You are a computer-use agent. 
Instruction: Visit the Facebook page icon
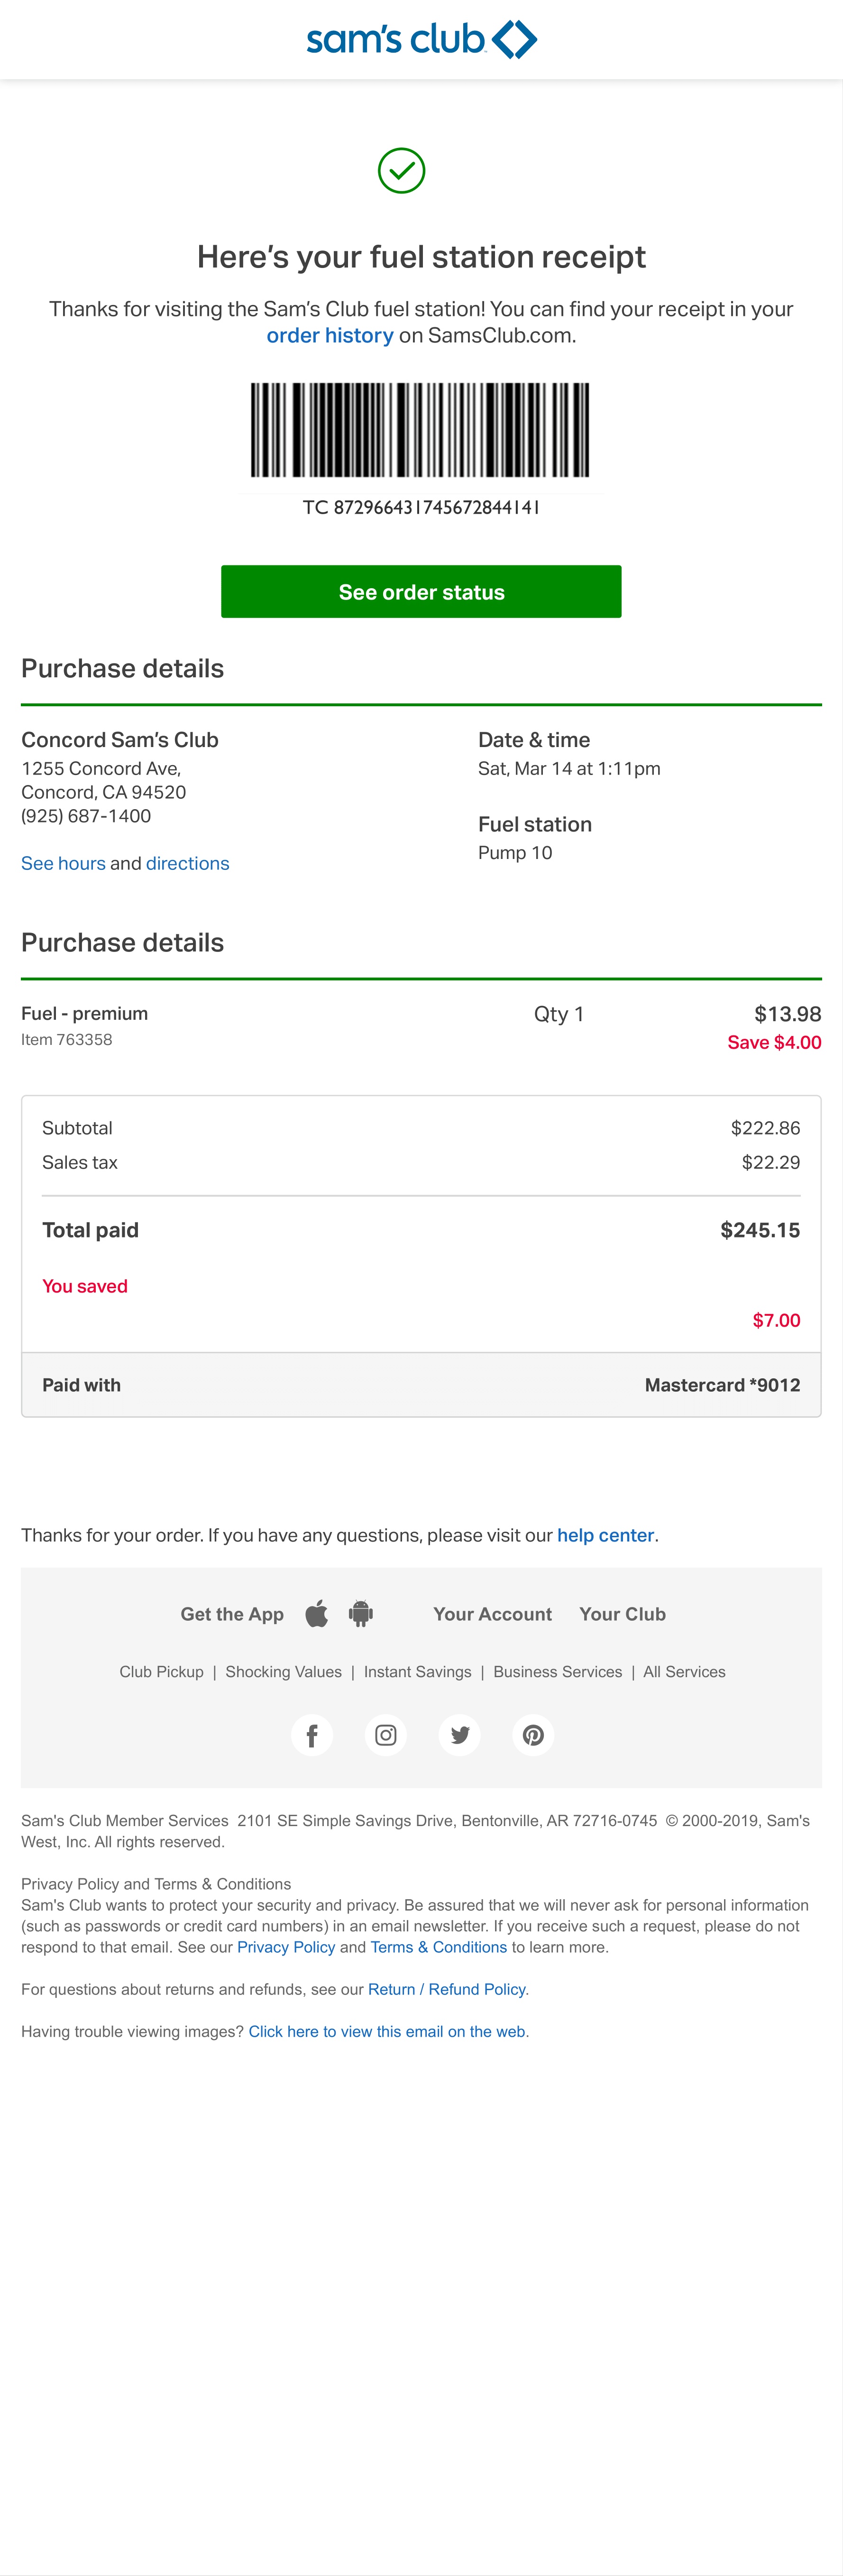coord(312,1735)
